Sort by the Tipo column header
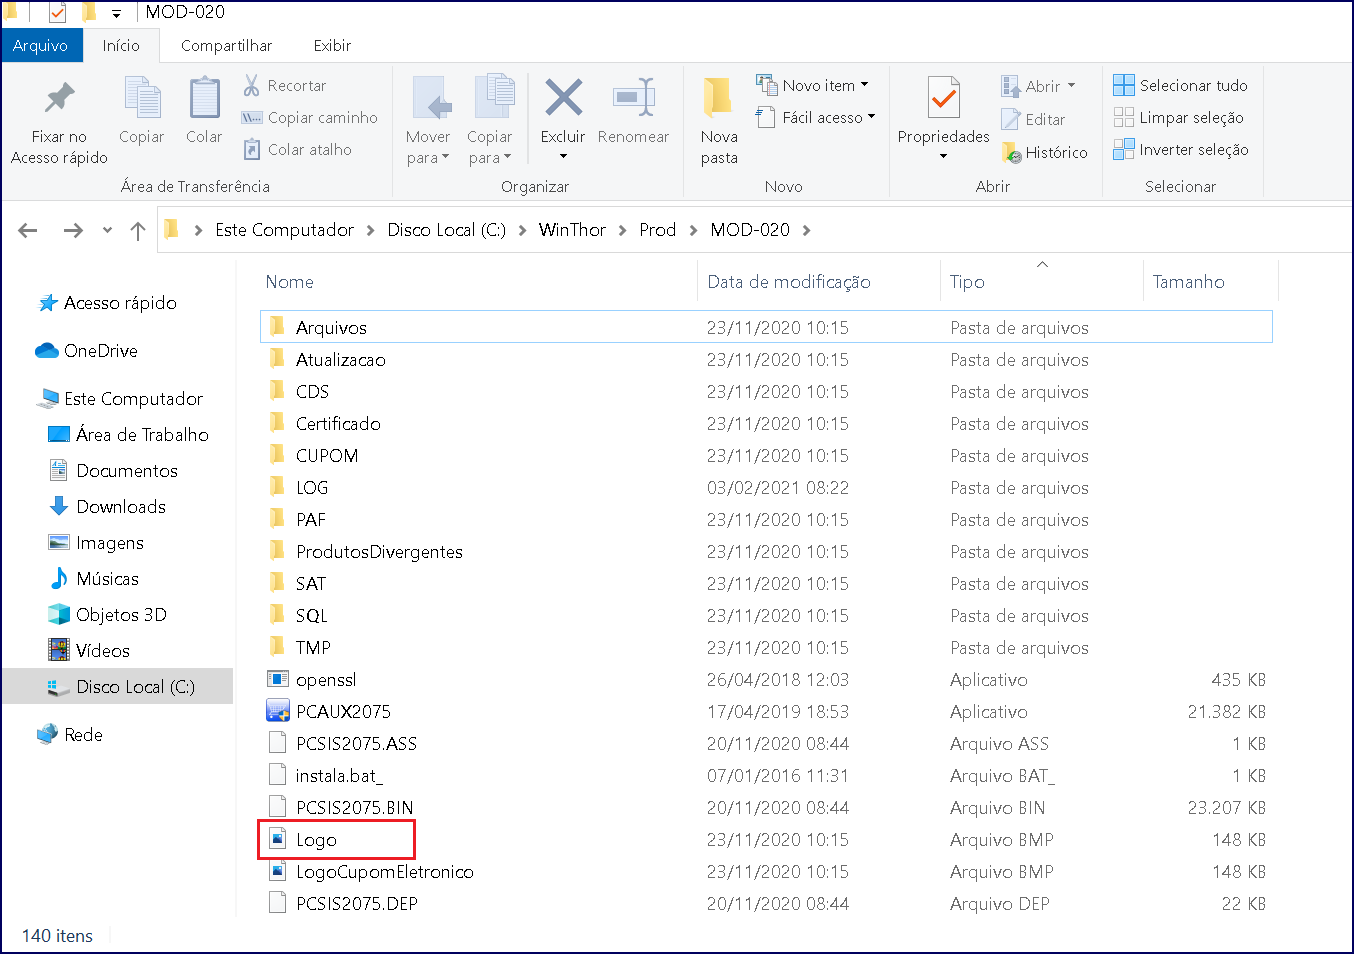Image resolution: width=1354 pixels, height=954 pixels. coord(967,282)
